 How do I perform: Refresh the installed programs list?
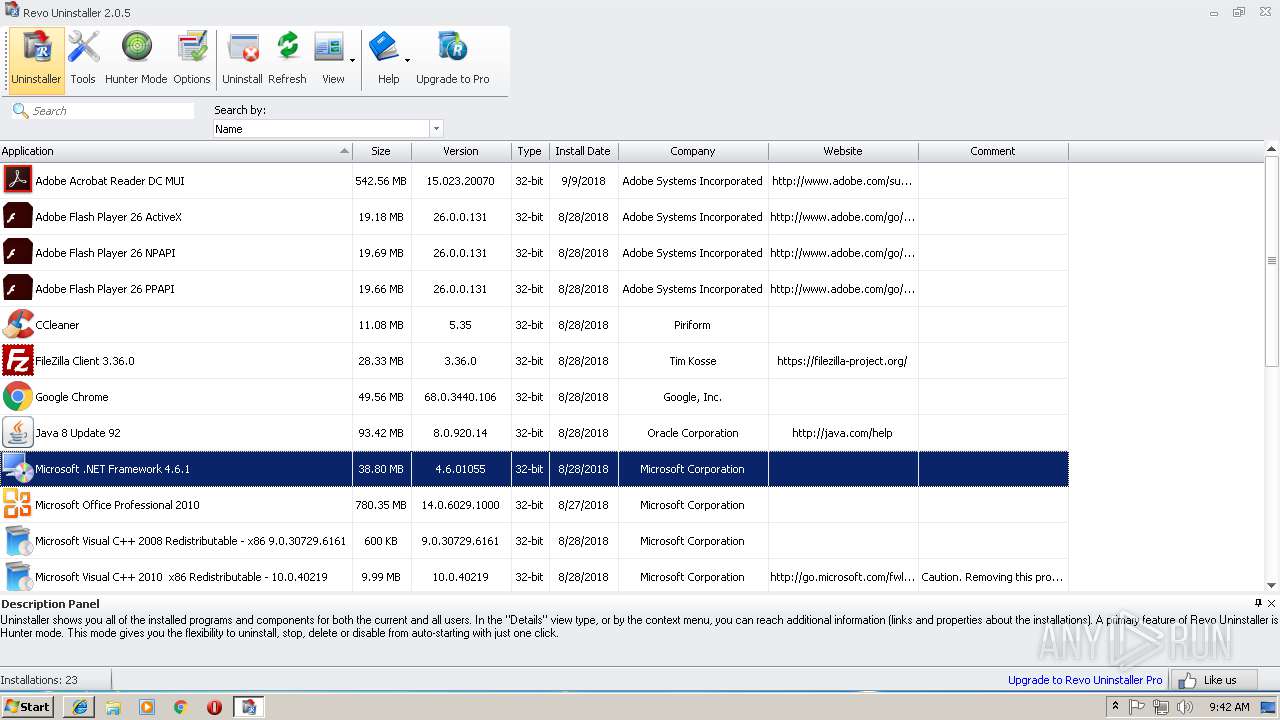point(287,60)
